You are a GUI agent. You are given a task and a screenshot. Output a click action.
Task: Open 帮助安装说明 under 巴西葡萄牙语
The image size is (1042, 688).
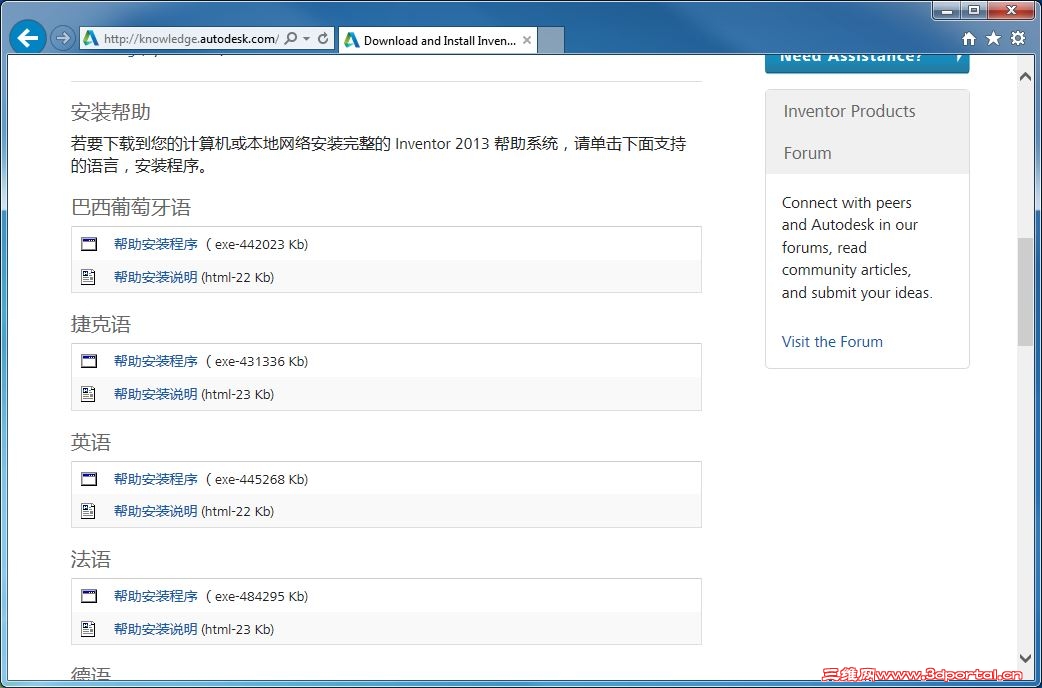pyautogui.click(x=156, y=277)
